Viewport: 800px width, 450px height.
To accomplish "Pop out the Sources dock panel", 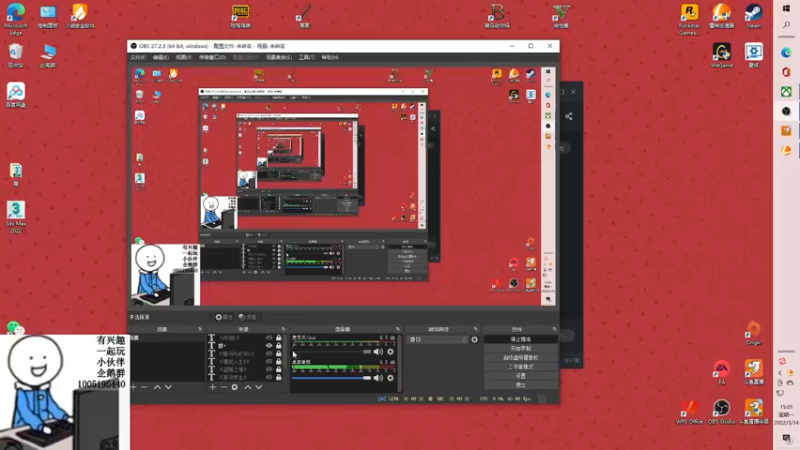I will pos(283,329).
